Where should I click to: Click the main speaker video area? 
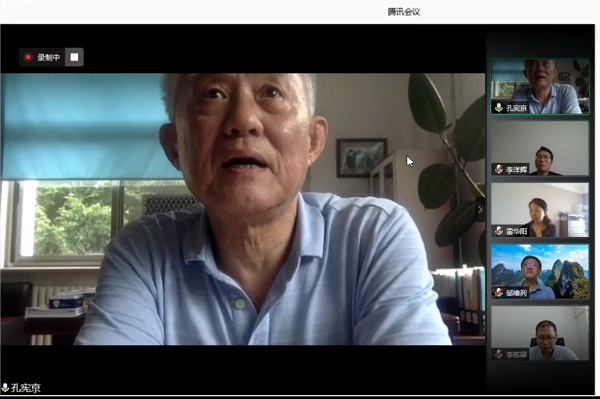pyautogui.click(x=243, y=209)
